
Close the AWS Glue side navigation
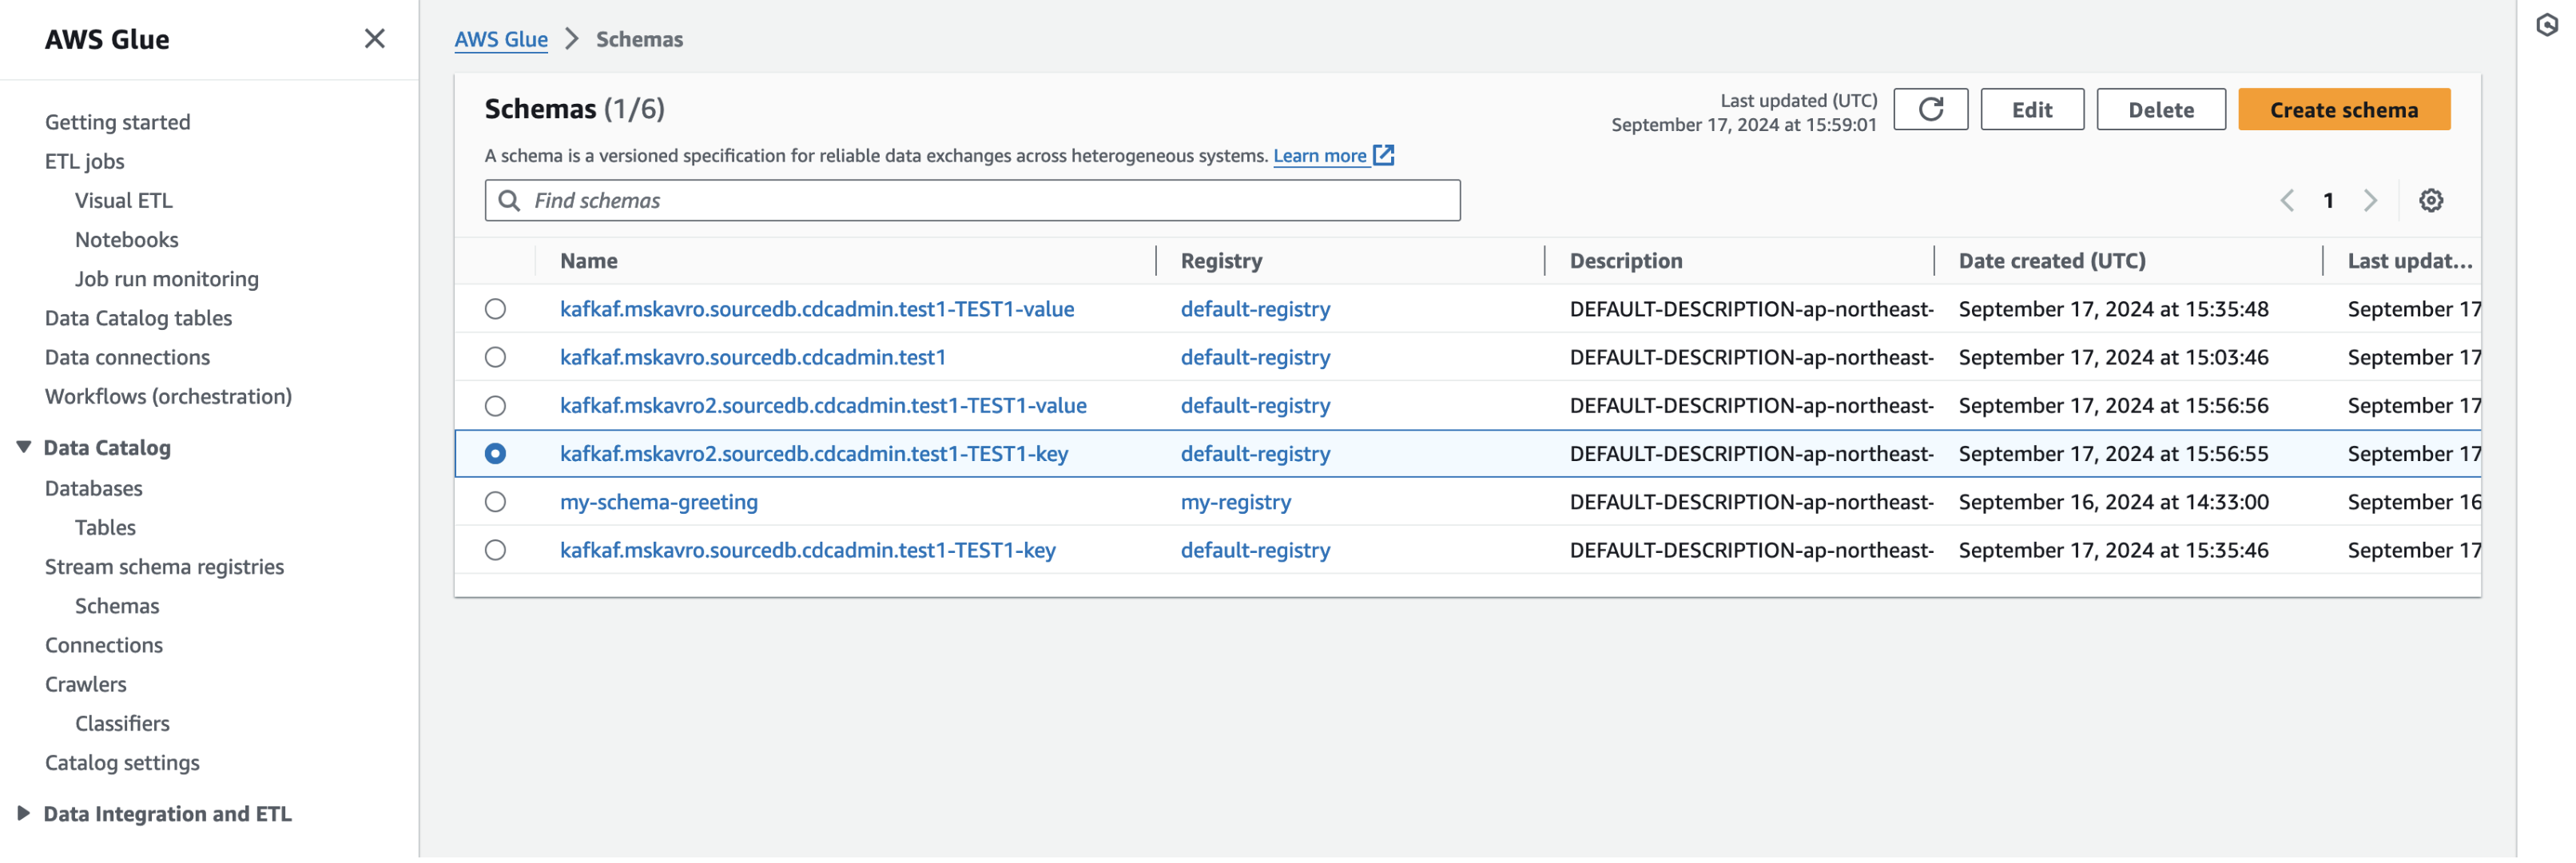click(374, 39)
